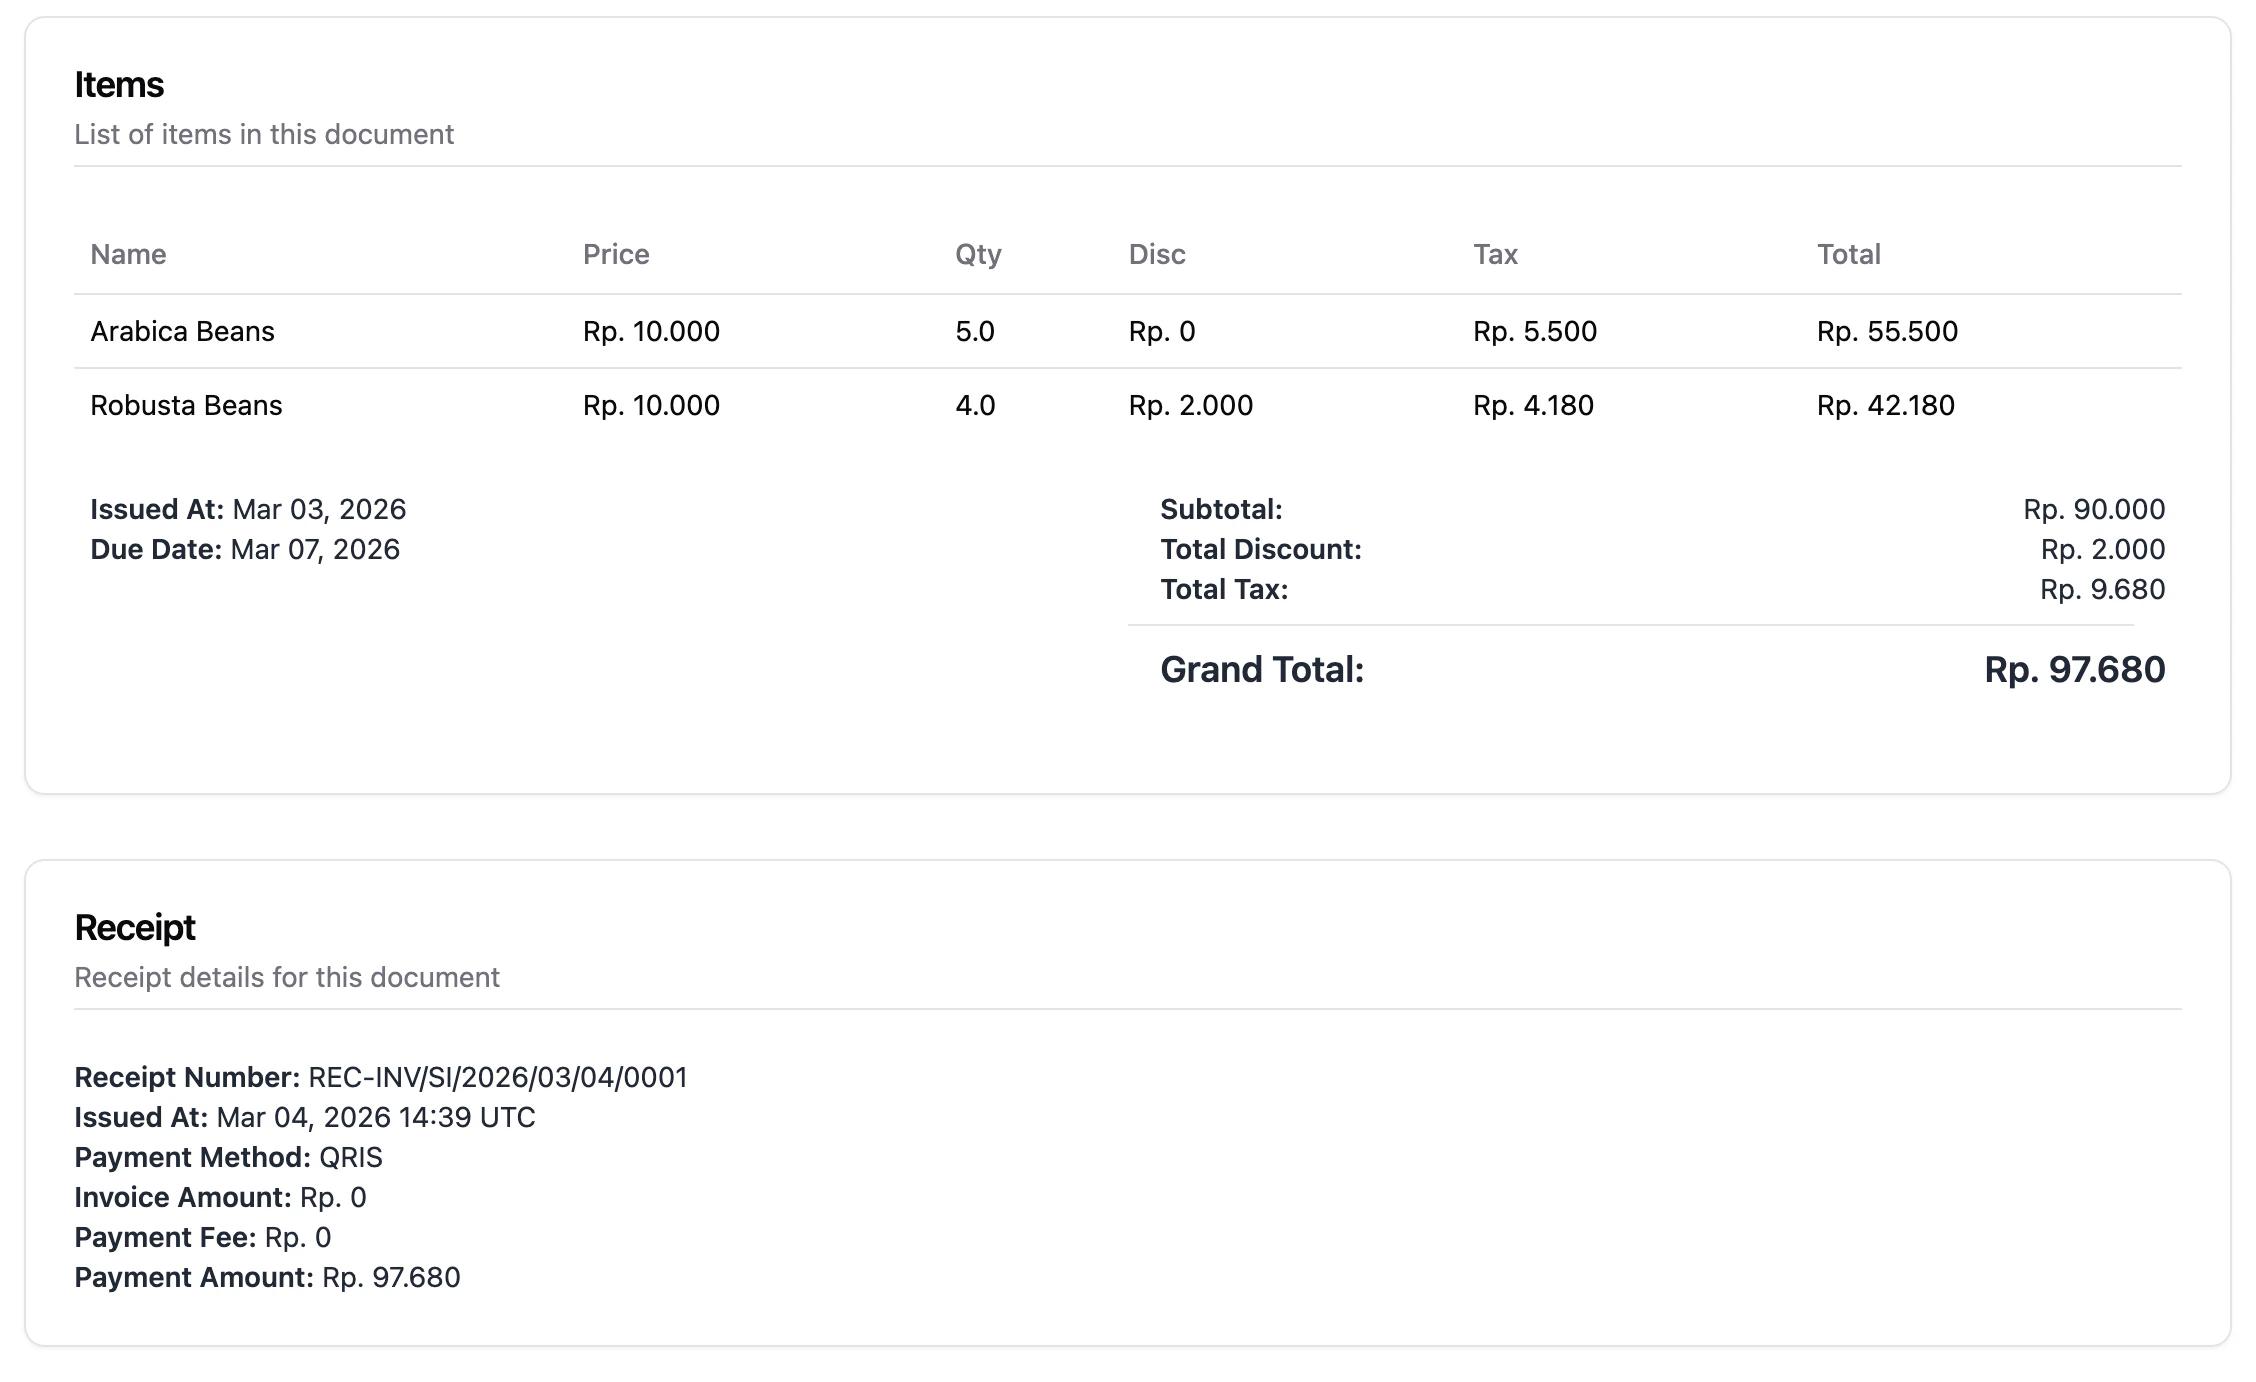Screen dimensions: 2256x1382
Task: Click the Price column header
Action: [616, 254]
